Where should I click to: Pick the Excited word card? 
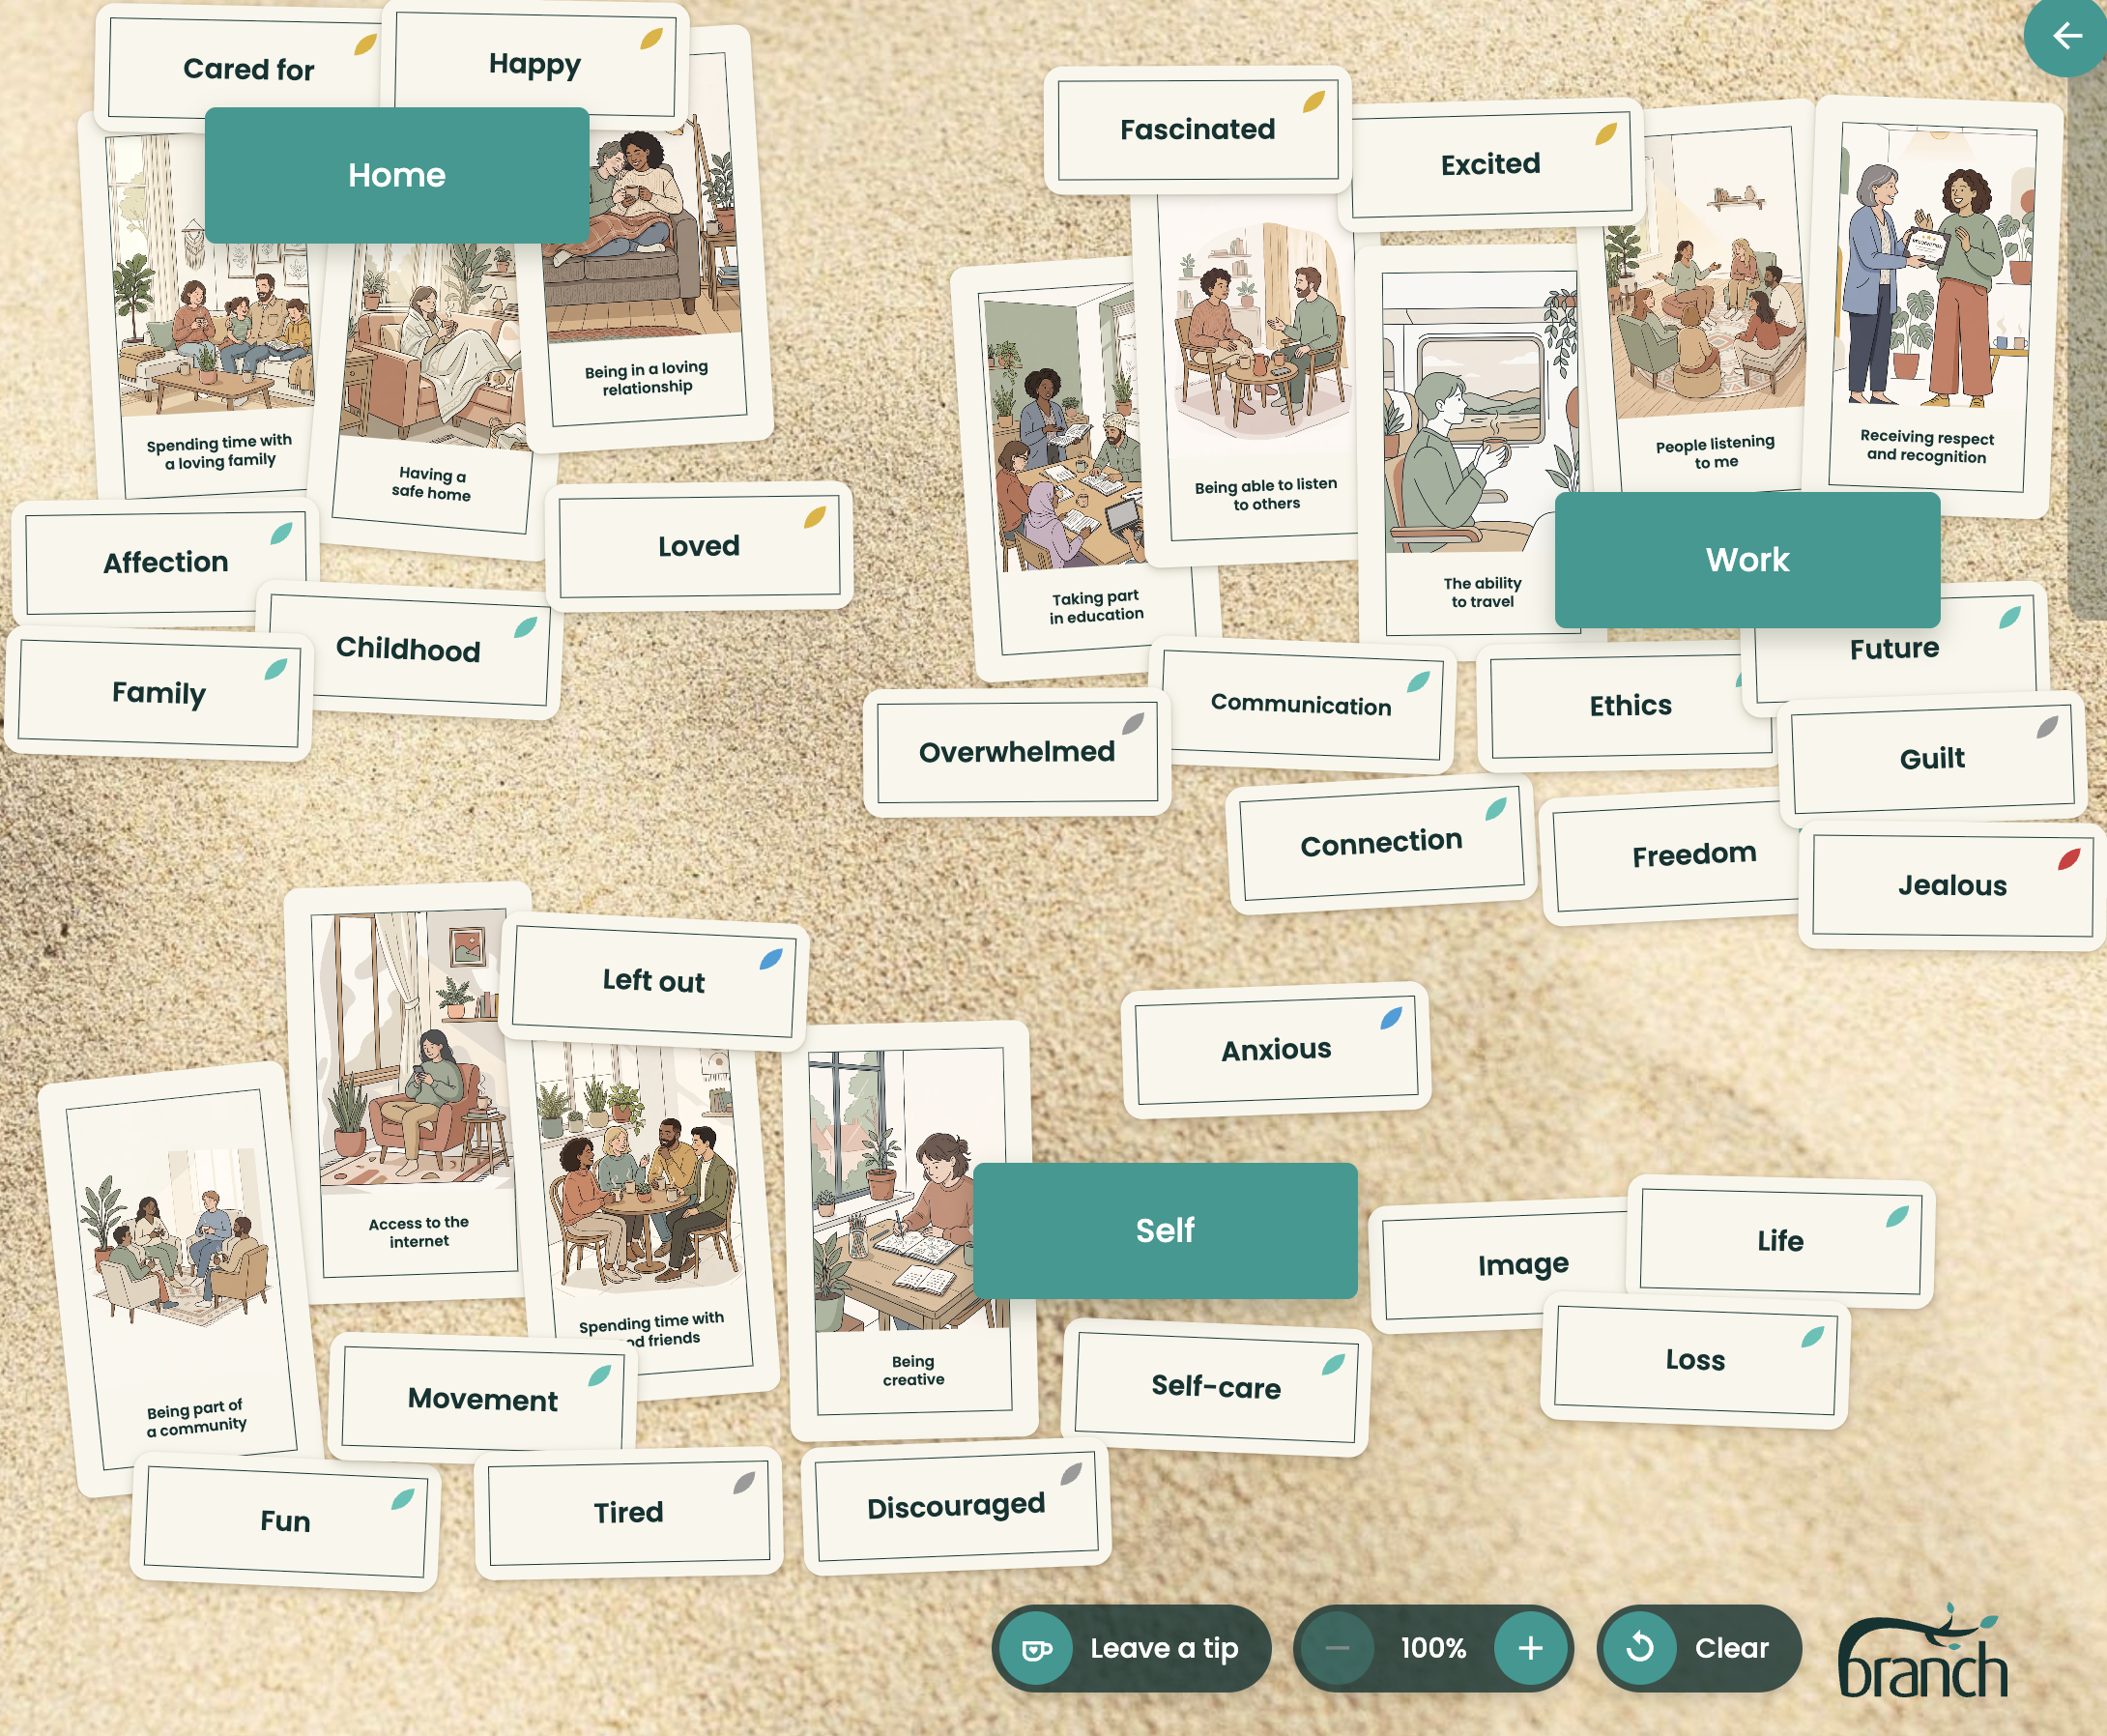click(x=1490, y=164)
